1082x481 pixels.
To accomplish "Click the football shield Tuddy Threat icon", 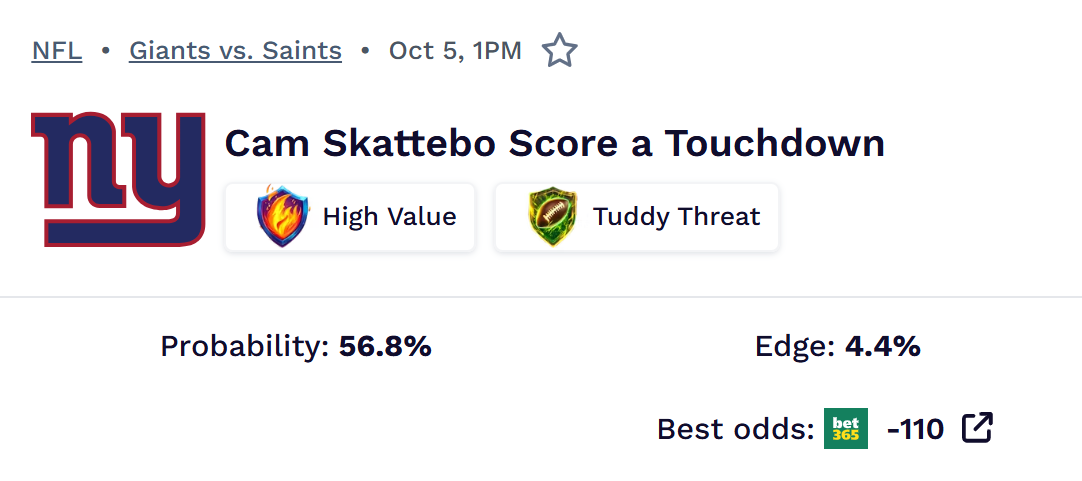I will pyautogui.click(x=552, y=216).
